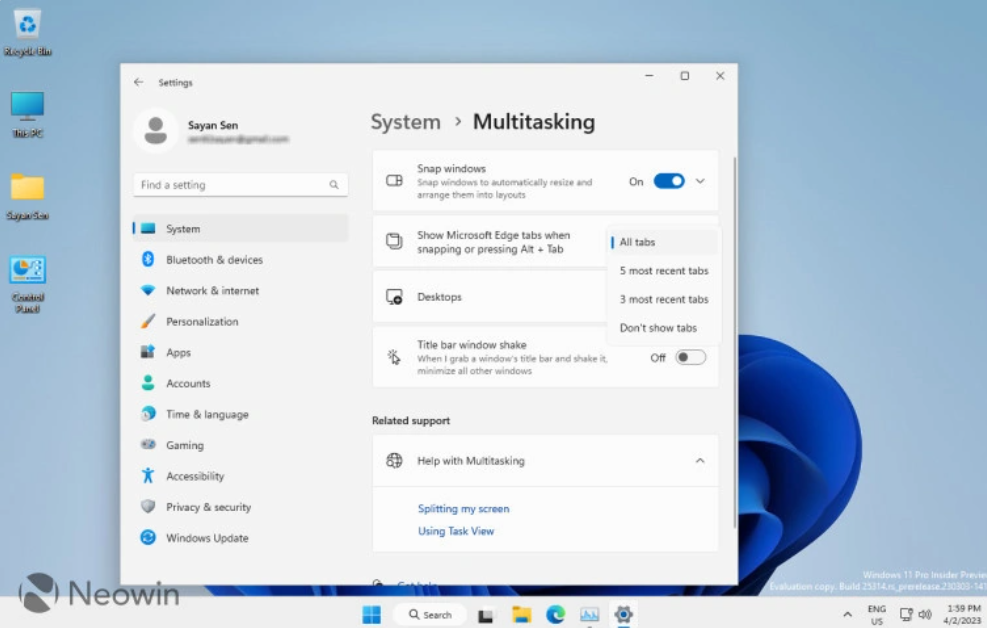Choose Don't show tabs option
987x628 pixels.
(663, 328)
